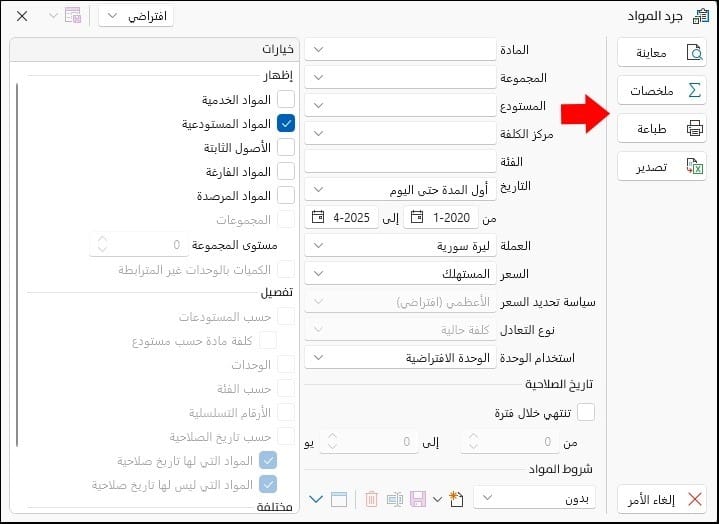This screenshot has height=524, width=719.
Task: Open the العملة currency dropdown
Action: point(400,246)
